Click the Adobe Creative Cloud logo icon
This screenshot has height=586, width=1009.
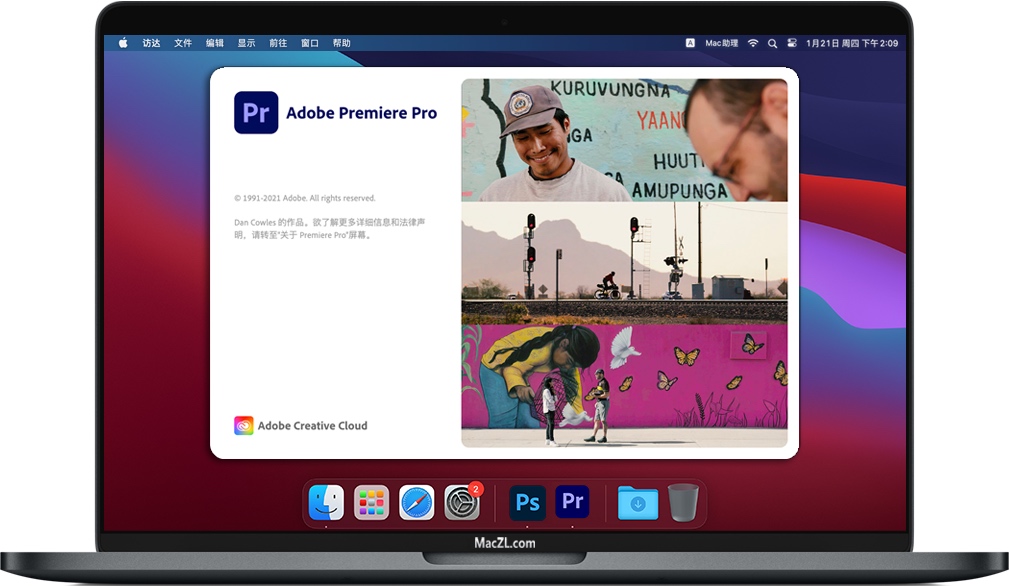[x=243, y=426]
